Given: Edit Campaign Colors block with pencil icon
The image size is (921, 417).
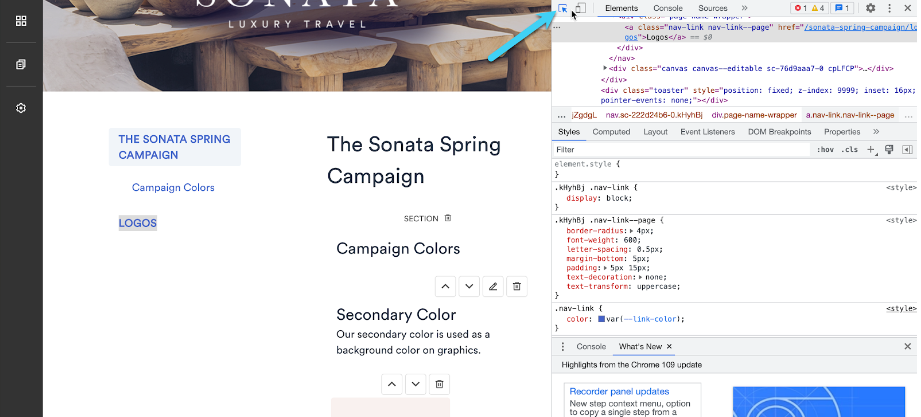Looking at the screenshot, I should (493, 287).
